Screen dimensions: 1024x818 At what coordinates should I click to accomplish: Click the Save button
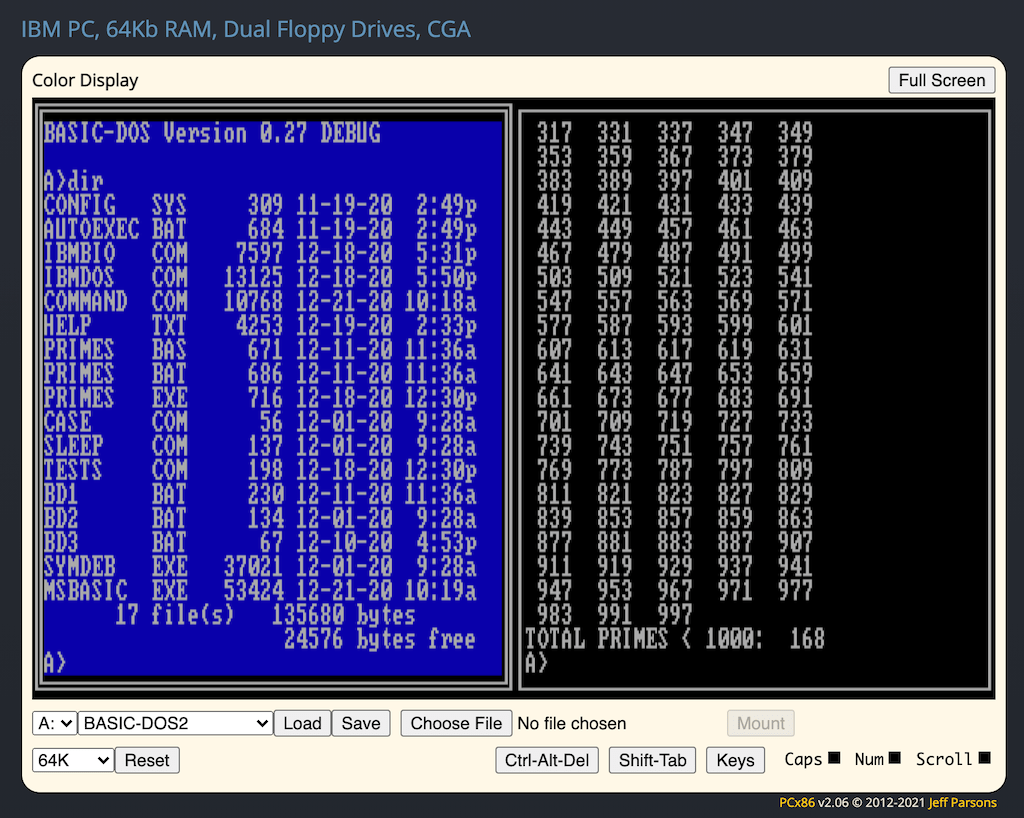click(360, 723)
